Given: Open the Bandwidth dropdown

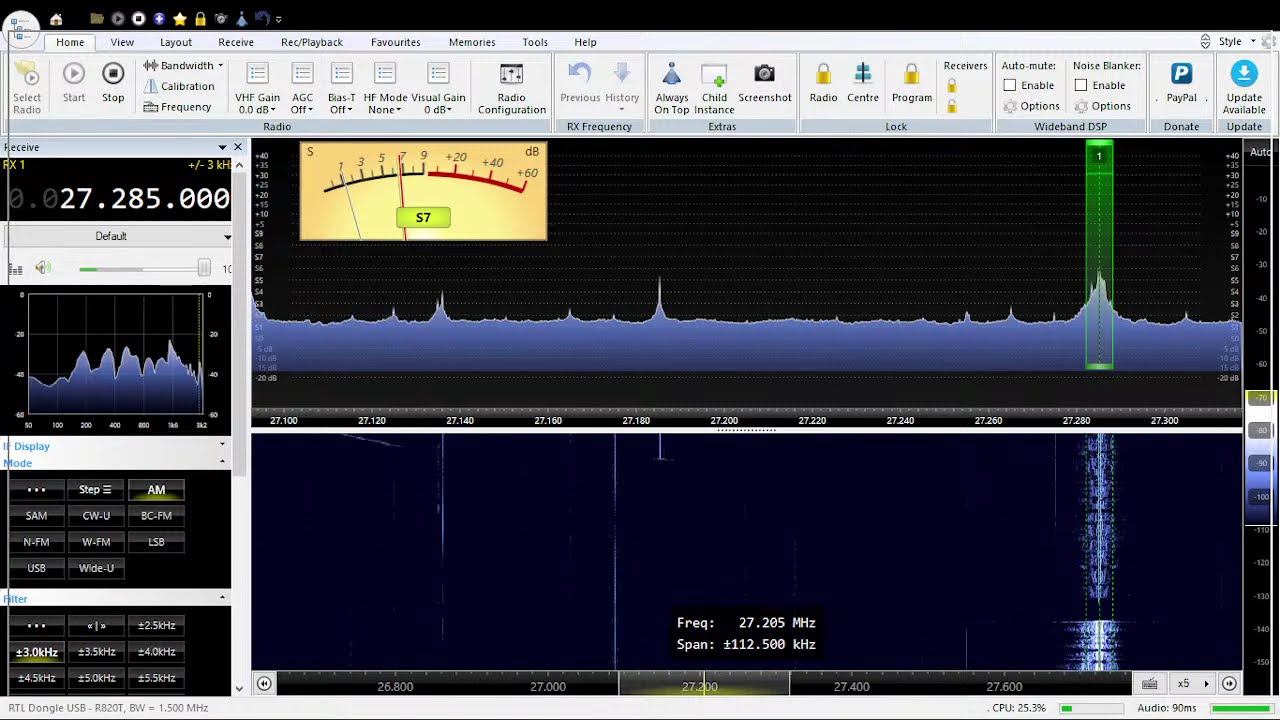Looking at the screenshot, I should [x=184, y=66].
